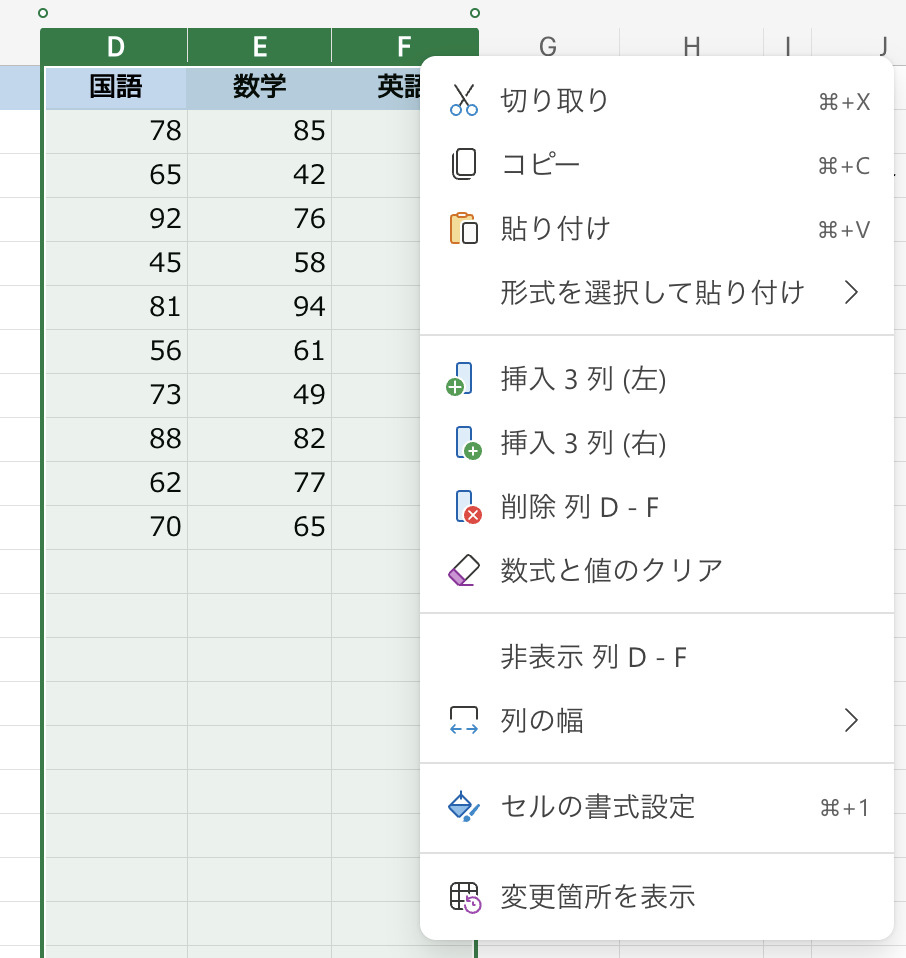Expand the 形式を選択して貼り付け submenu arrow
This screenshot has height=958, width=906.
[850, 292]
